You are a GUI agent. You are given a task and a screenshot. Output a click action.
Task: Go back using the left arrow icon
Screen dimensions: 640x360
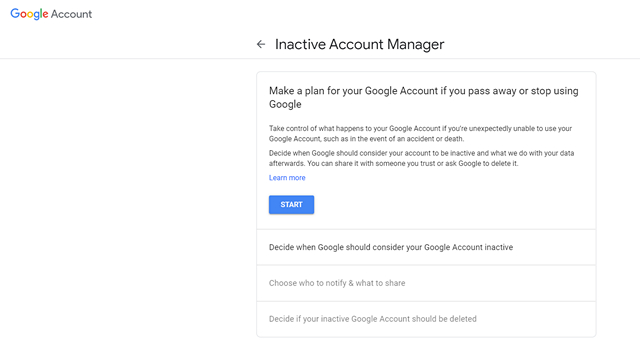[261, 44]
